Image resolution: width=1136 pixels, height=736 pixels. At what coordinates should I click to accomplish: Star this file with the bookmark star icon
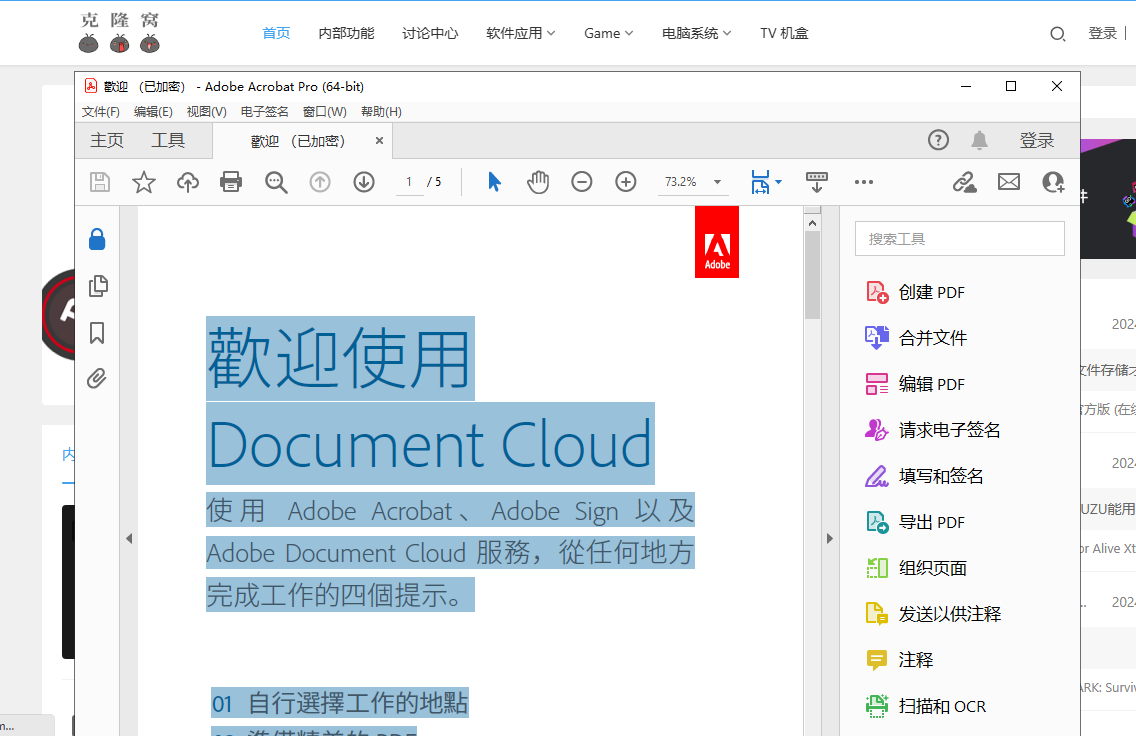point(143,182)
